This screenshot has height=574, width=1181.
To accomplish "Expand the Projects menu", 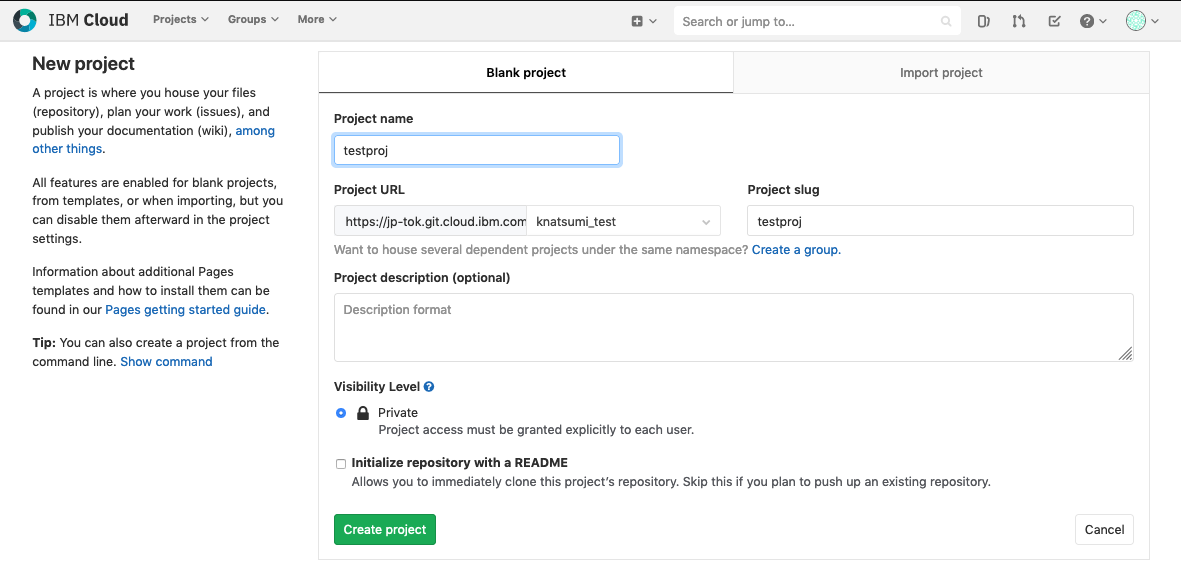I will coord(181,20).
